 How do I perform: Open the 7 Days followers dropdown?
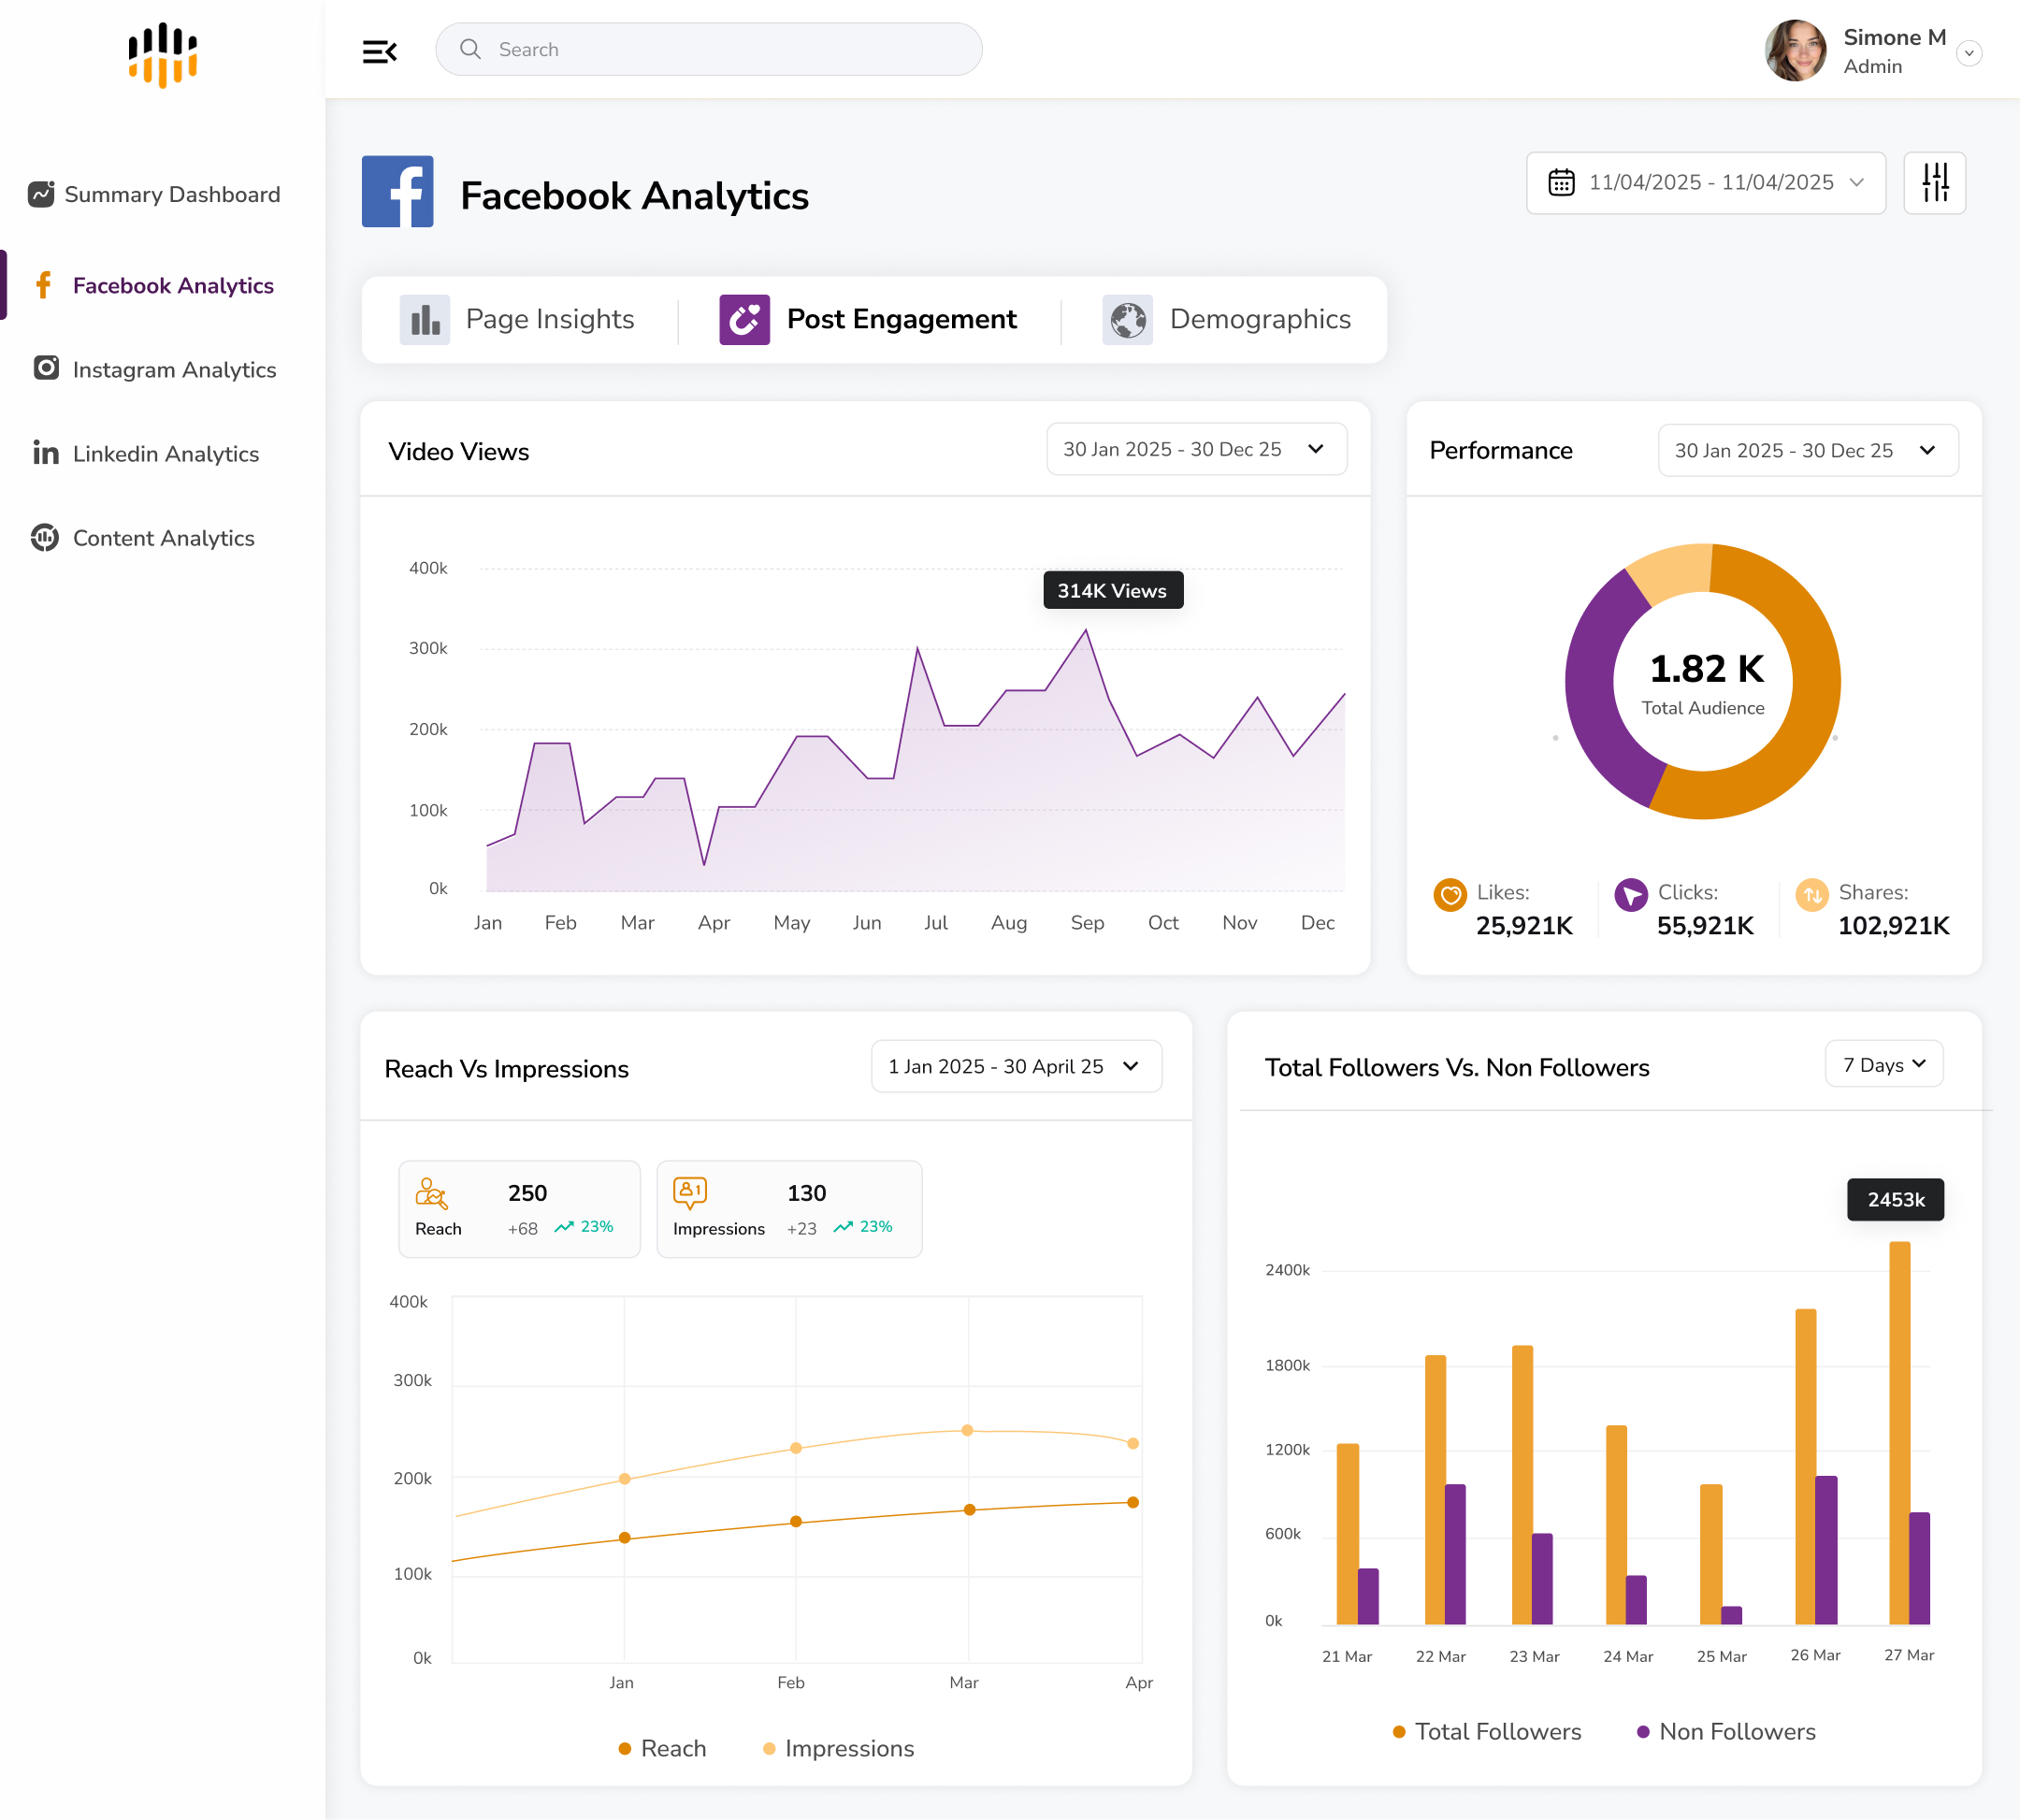[x=1884, y=1064]
